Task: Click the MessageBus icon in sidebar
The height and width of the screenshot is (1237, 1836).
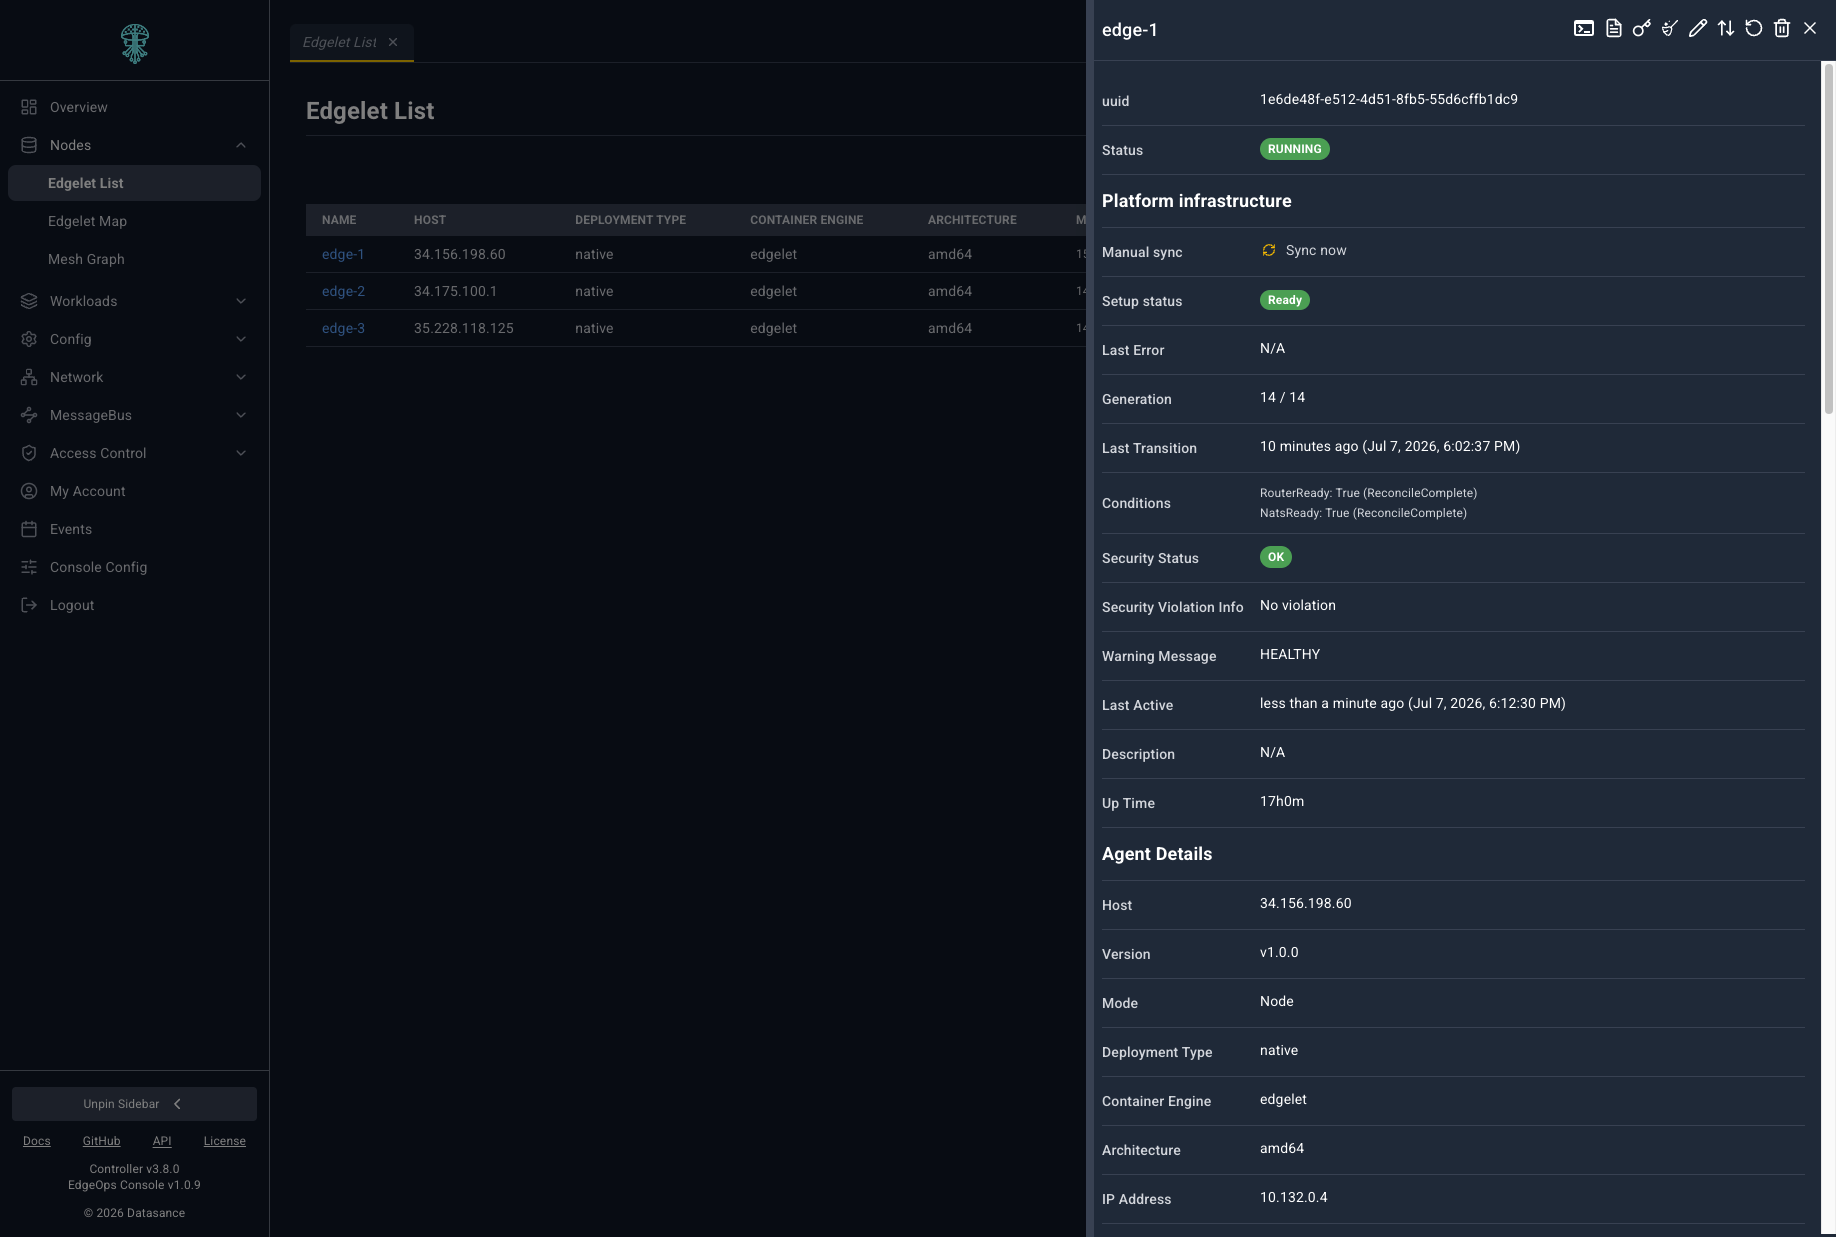Action: [29, 415]
